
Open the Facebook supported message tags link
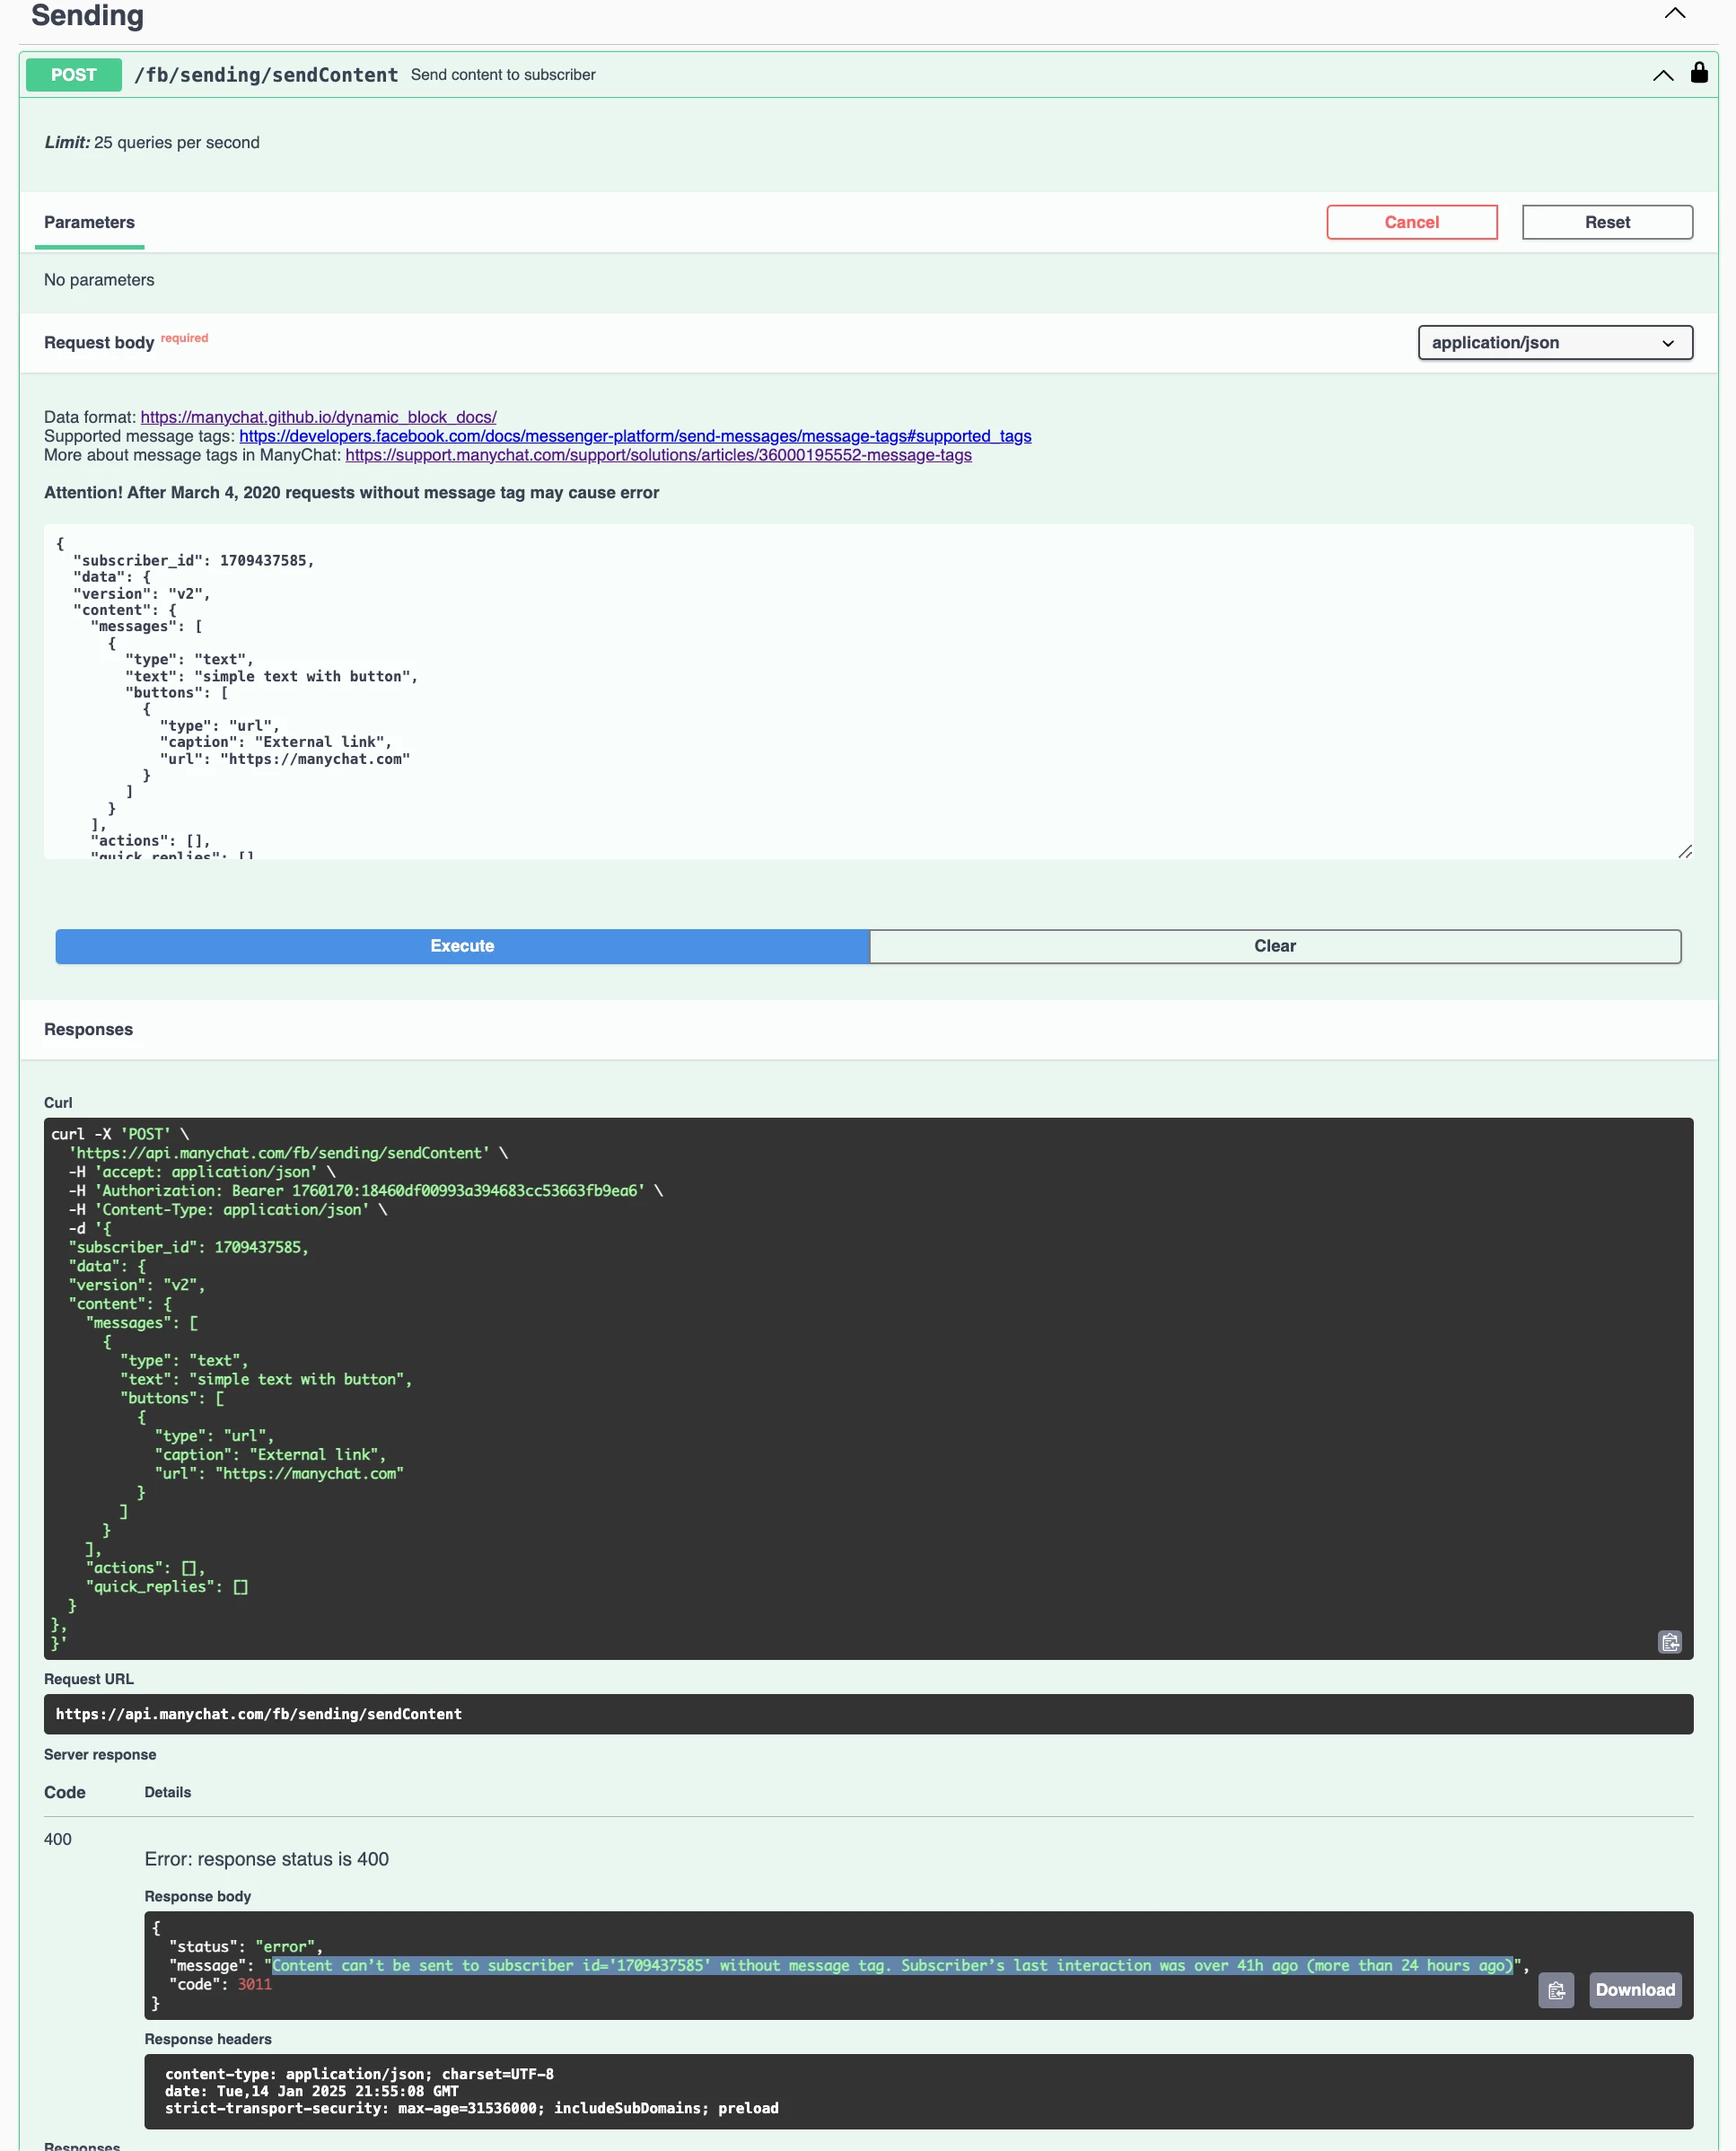point(634,436)
